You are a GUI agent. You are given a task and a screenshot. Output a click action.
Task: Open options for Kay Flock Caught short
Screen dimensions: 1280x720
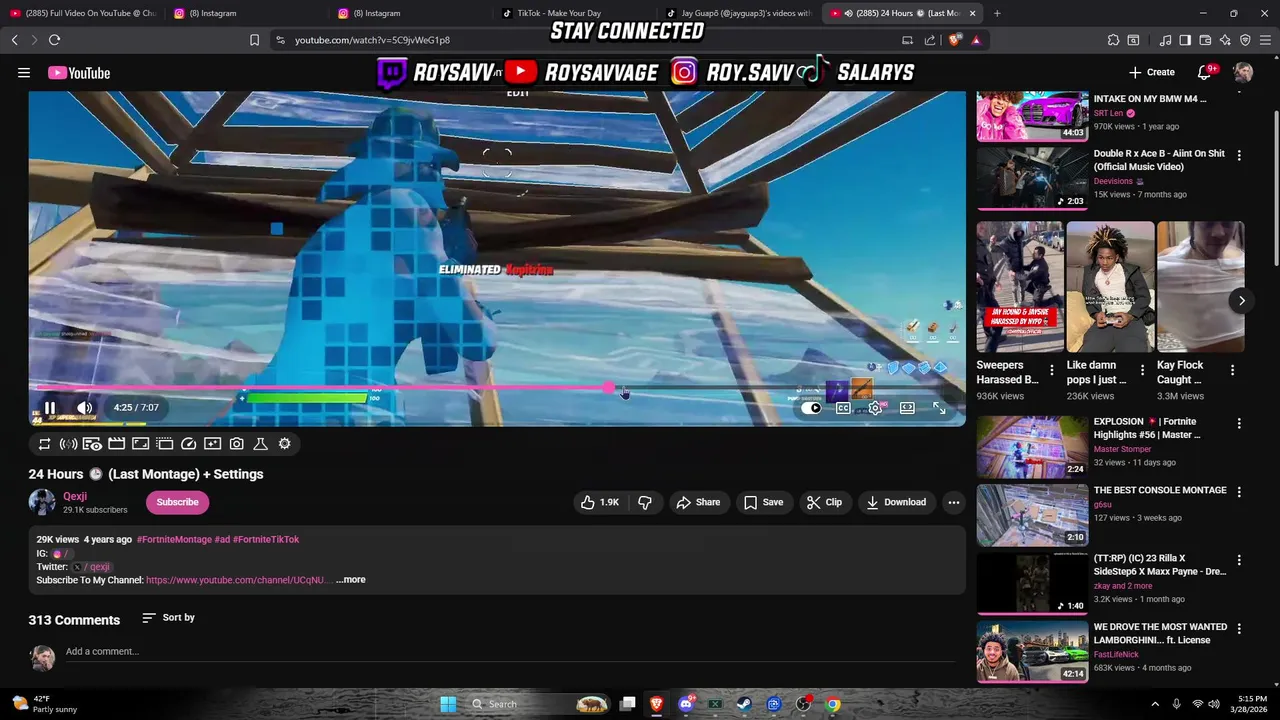point(1232,371)
